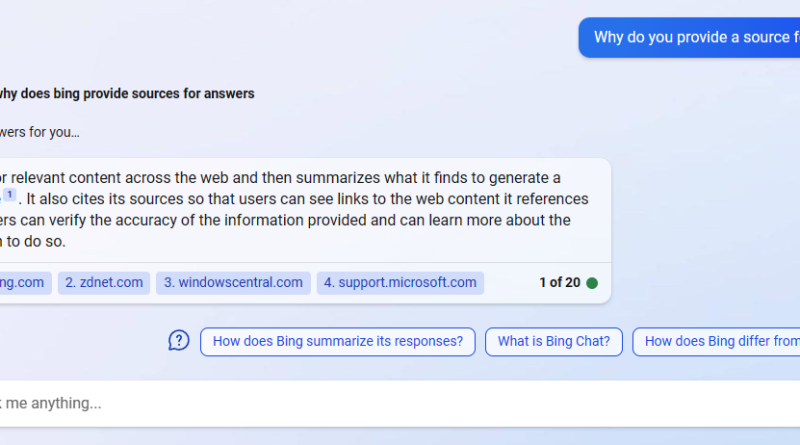Click the response line starting It also cites

click(307, 199)
